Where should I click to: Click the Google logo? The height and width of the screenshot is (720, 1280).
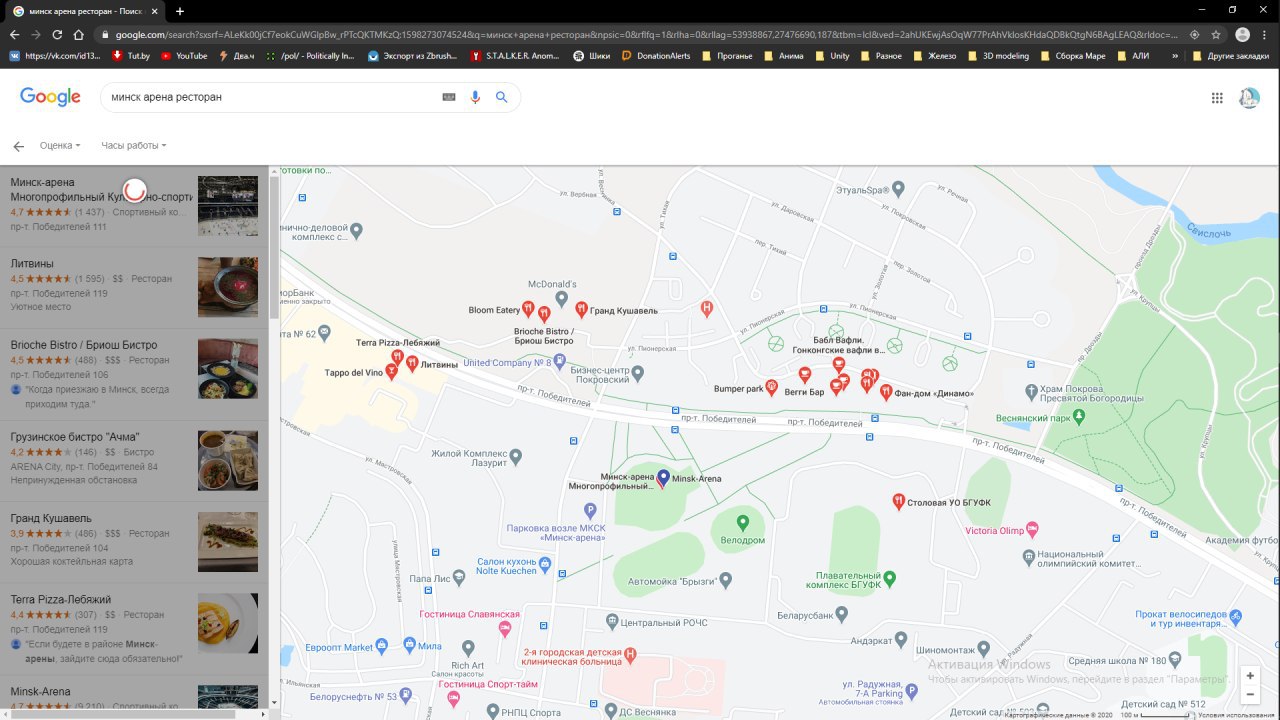(50, 97)
